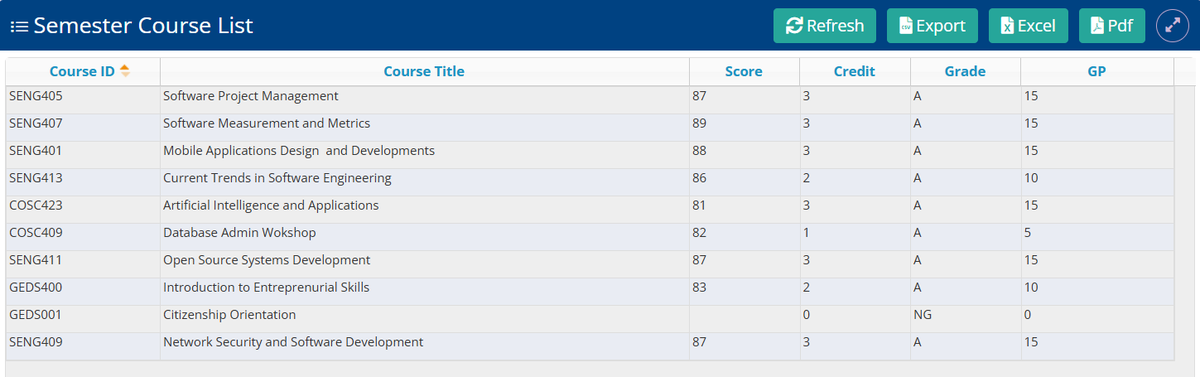Click Network Security and Software Development
This screenshot has height=377, width=1200.
coord(293,342)
